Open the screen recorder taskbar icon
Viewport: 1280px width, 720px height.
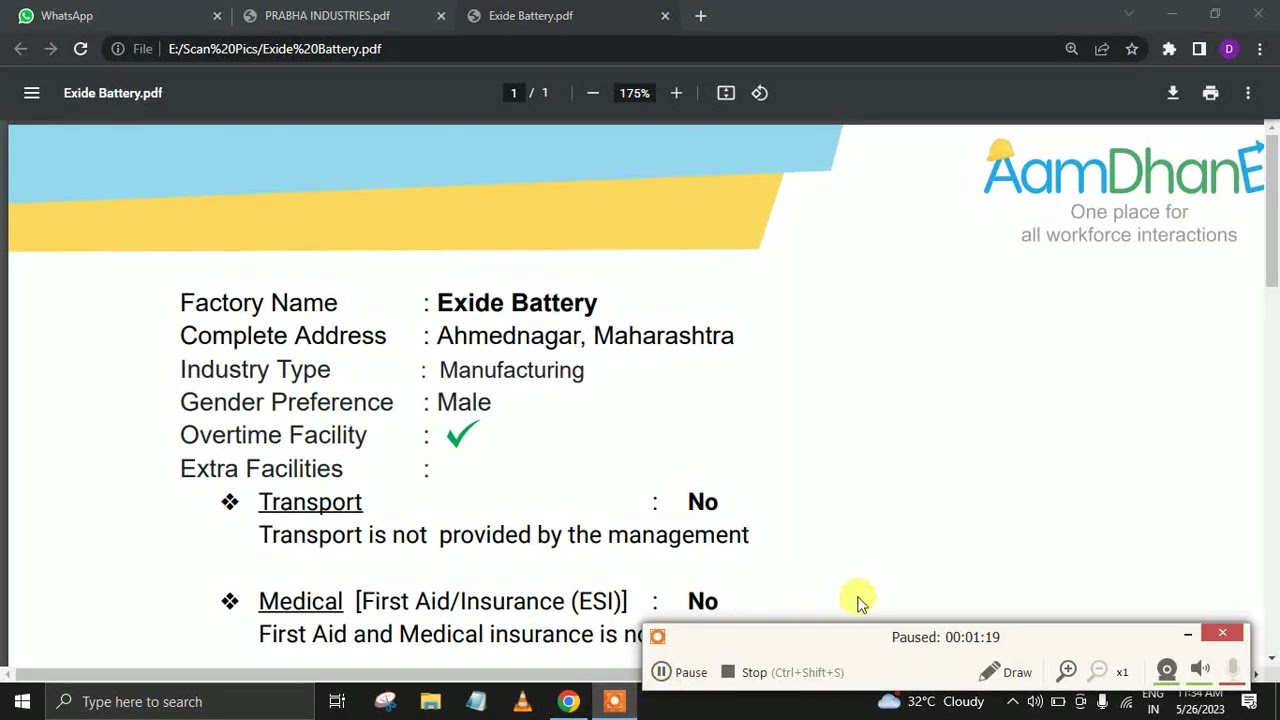click(x=614, y=701)
